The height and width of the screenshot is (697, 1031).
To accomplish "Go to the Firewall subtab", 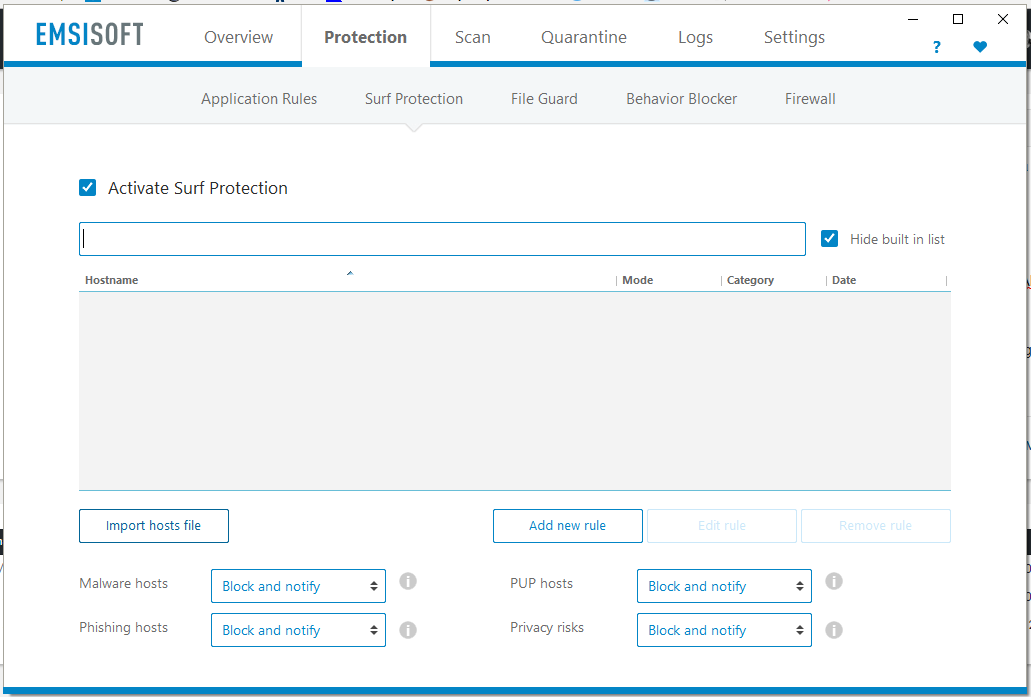I will [810, 99].
